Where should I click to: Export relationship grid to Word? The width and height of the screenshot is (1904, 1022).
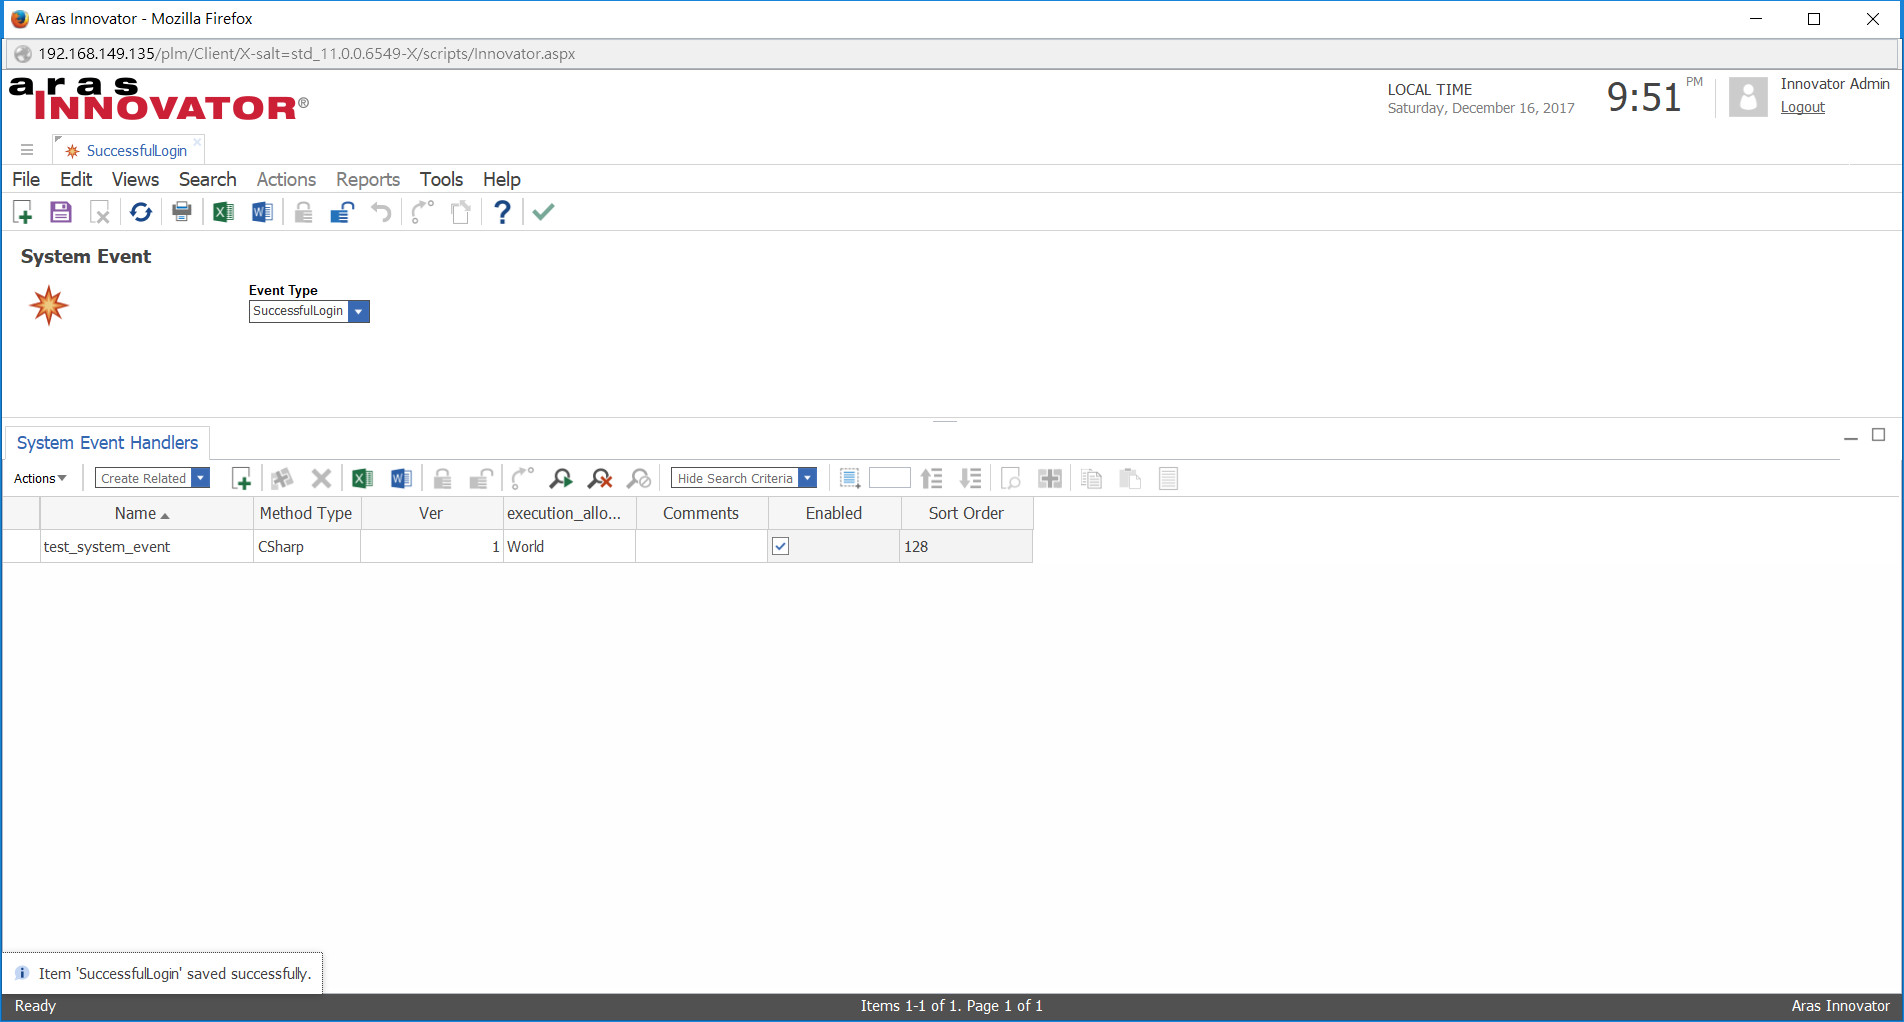pyautogui.click(x=401, y=479)
